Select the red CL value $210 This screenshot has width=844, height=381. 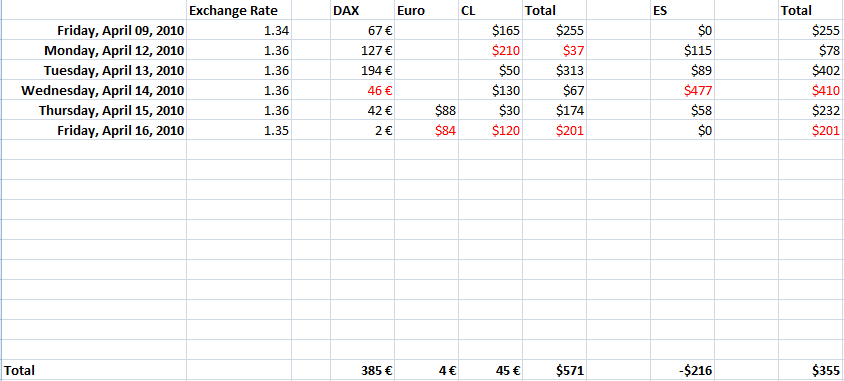[490, 51]
